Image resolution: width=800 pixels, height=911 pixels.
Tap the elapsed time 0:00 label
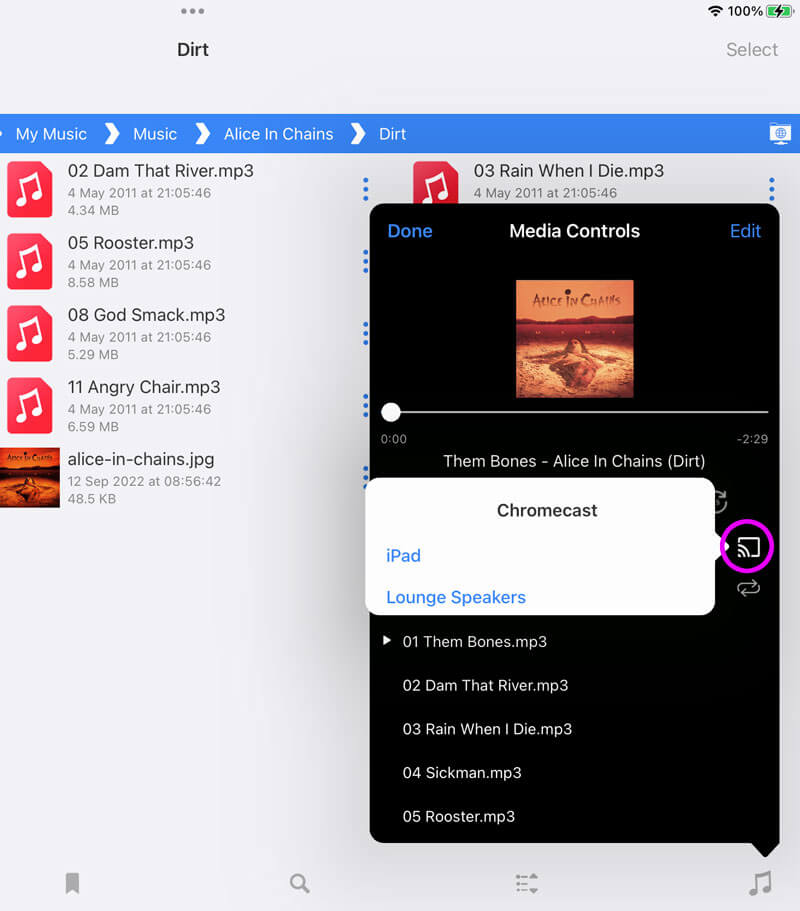394,439
